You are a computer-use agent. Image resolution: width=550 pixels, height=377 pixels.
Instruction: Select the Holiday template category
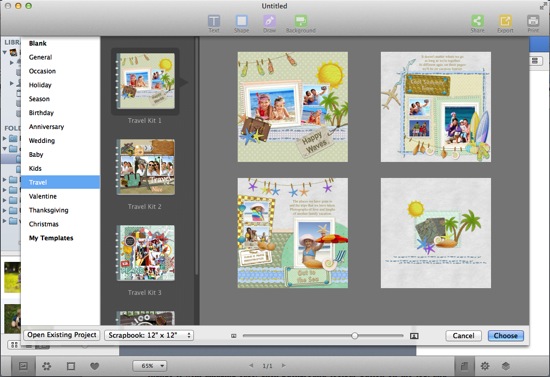[60, 85]
